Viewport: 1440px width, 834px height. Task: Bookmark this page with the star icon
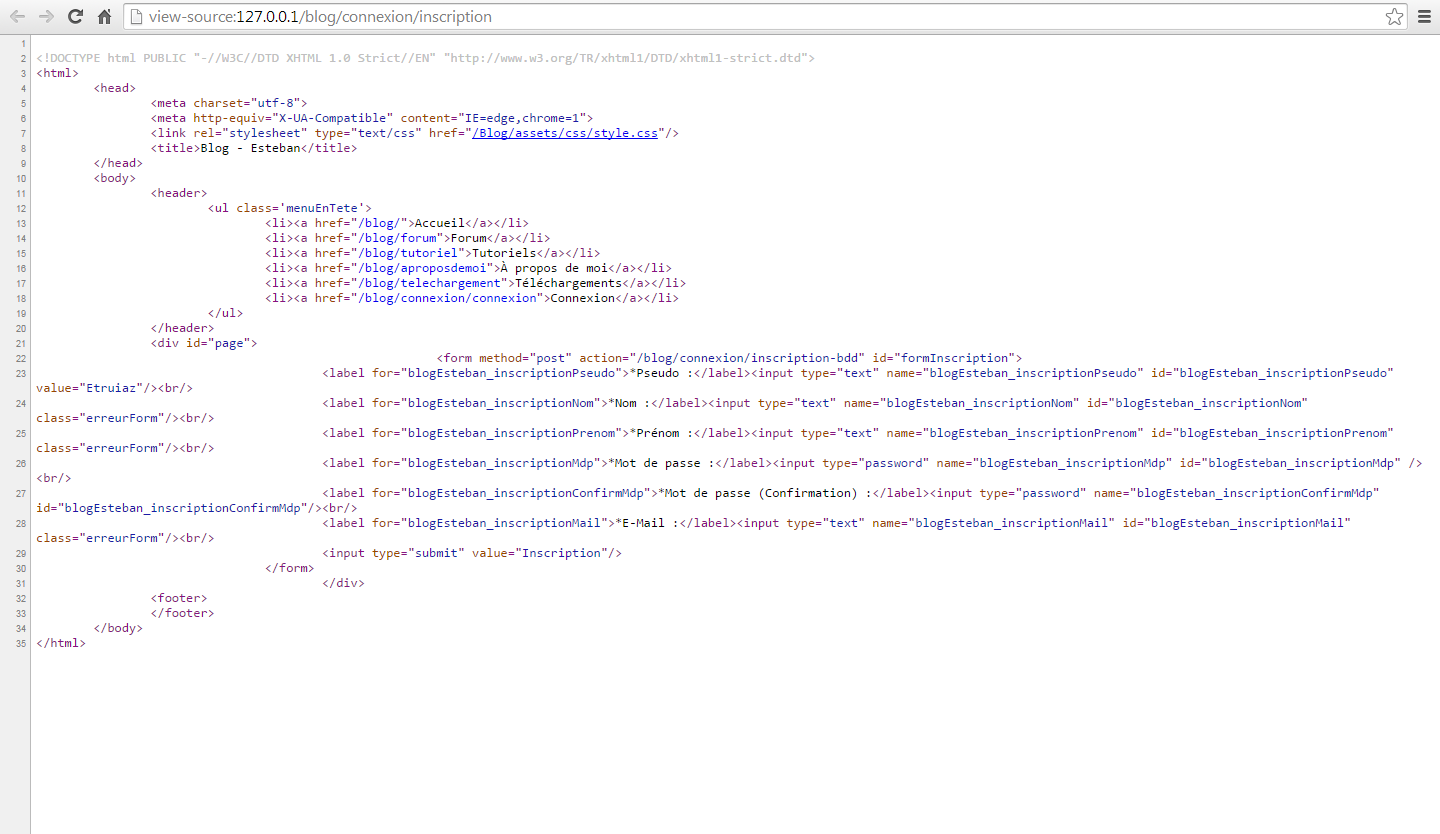(1394, 17)
